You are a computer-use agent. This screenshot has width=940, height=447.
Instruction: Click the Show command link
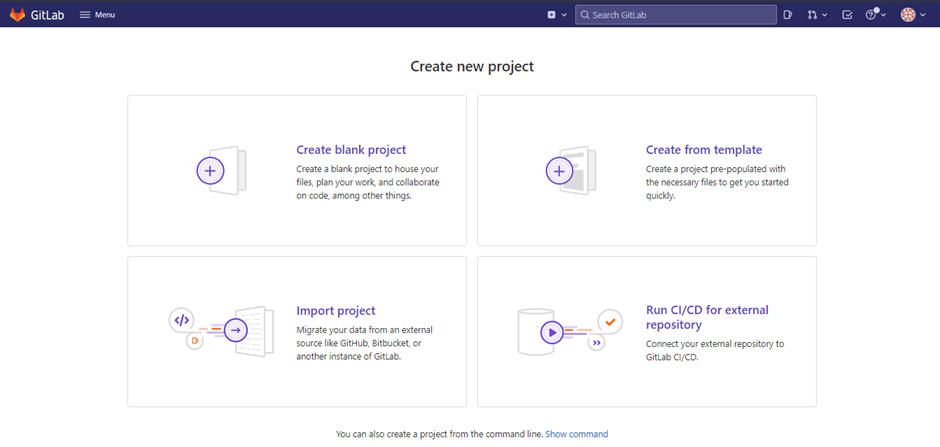pyautogui.click(x=577, y=434)
